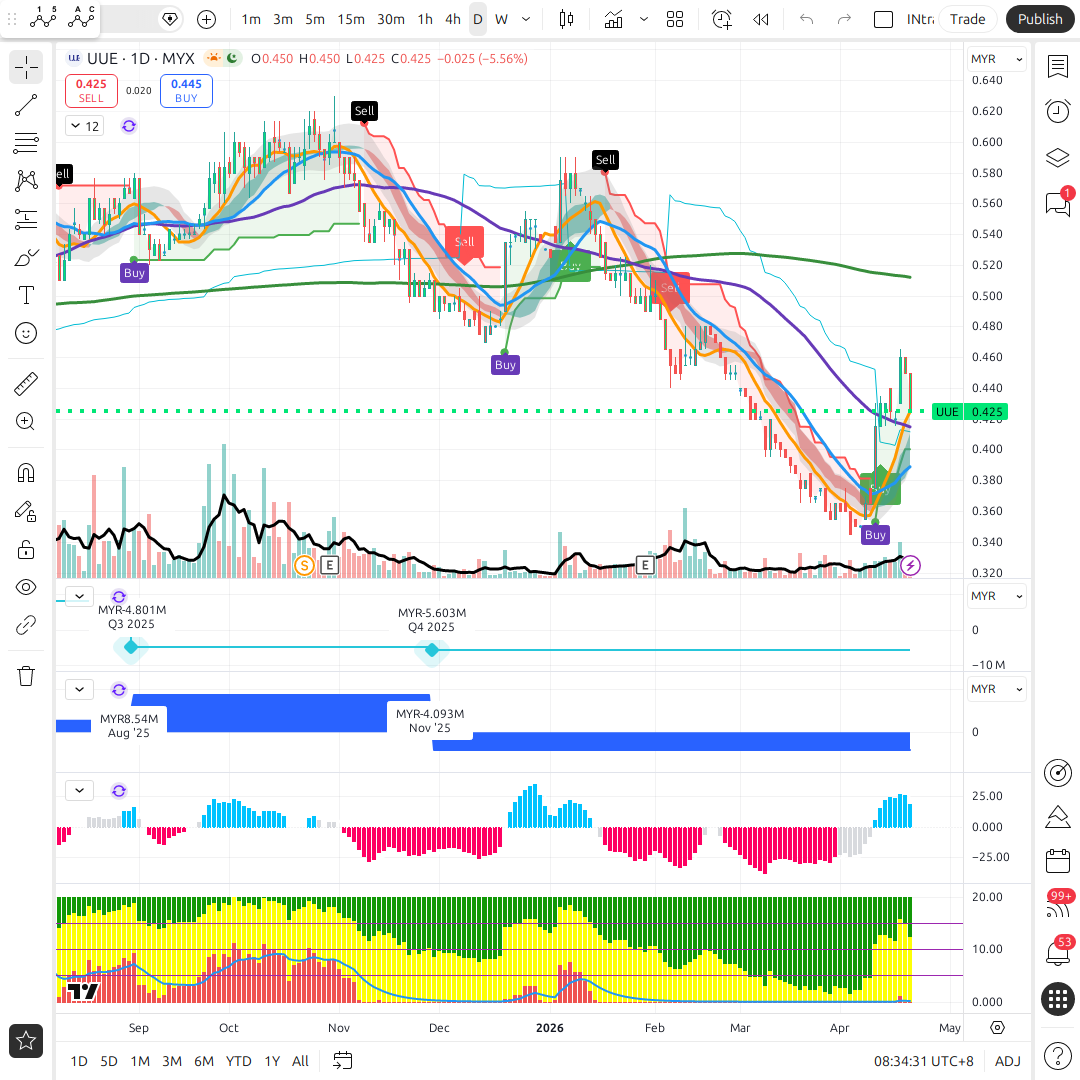Toggle magnet mode on the drawing toolbar
Viewport: 1080px width, 1080px height.
(26, 472)
